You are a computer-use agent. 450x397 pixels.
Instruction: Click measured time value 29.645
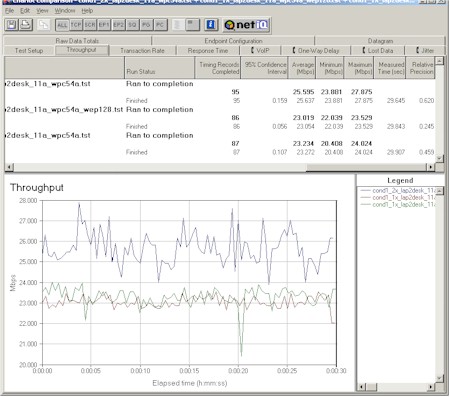396,100
